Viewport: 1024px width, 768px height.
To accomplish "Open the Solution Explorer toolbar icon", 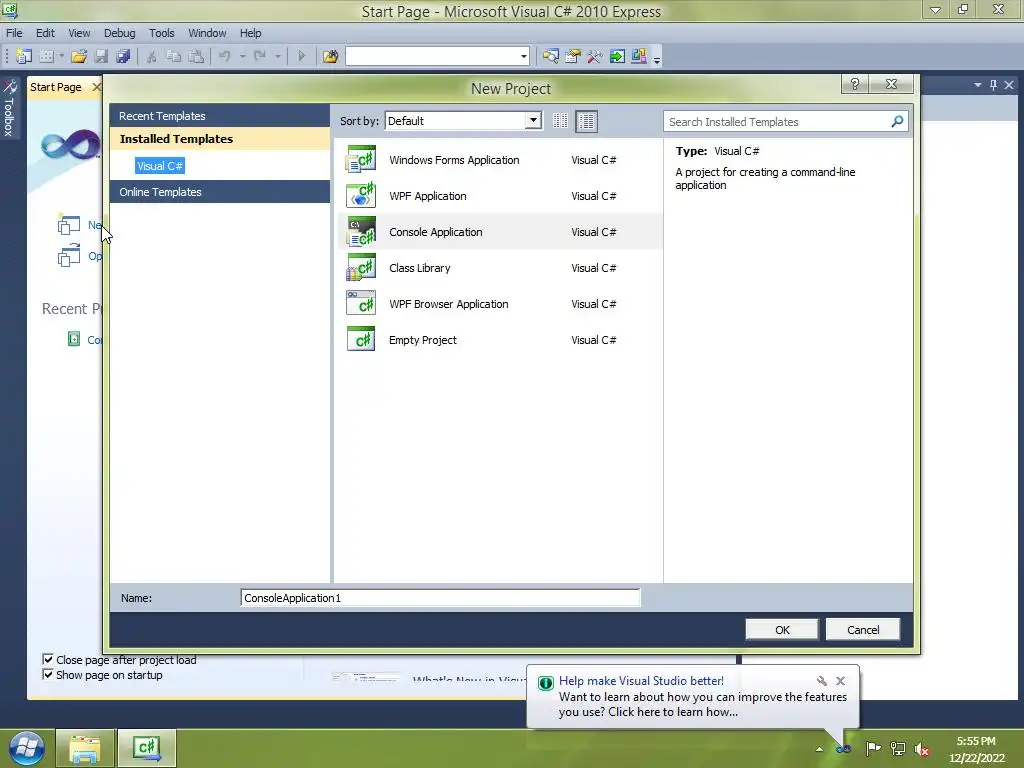I will tap(551, 56).
